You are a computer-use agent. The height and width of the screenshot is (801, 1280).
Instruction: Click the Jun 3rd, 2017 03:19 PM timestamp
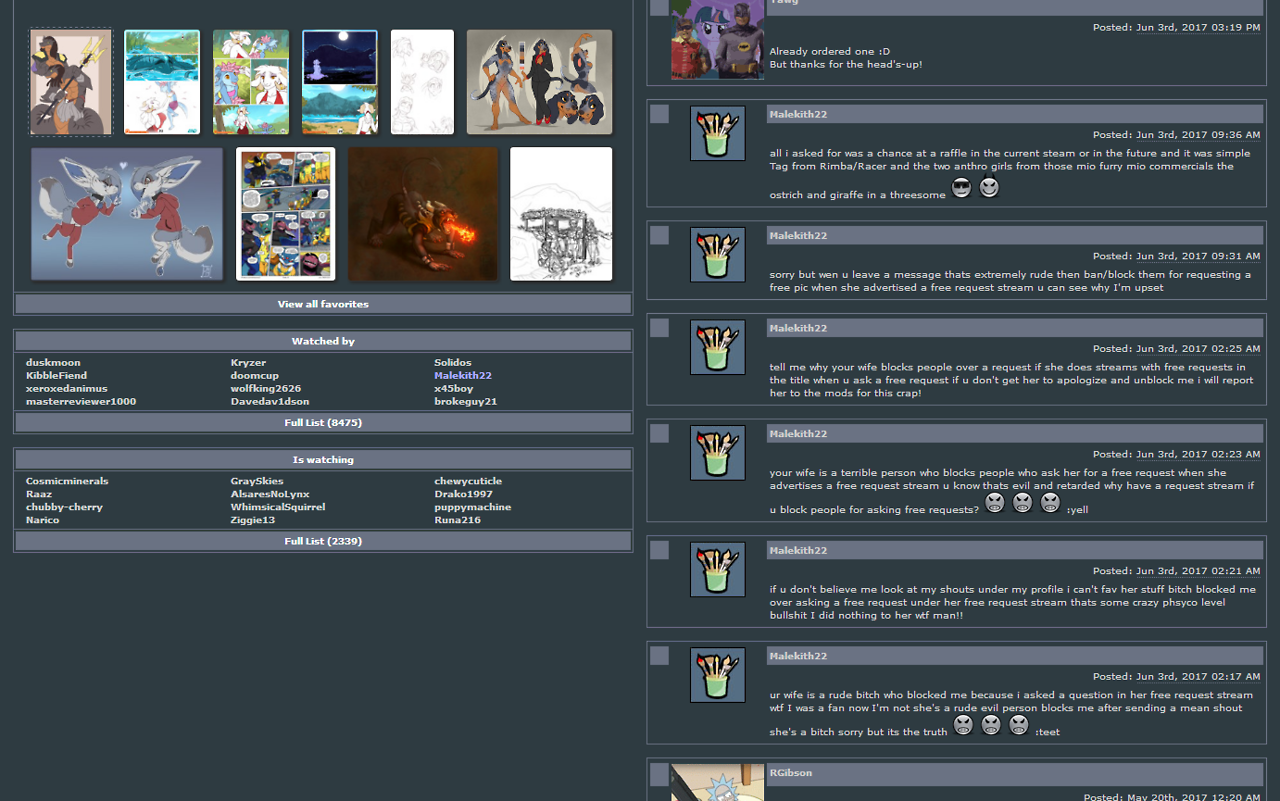(x=1197, y=28)
